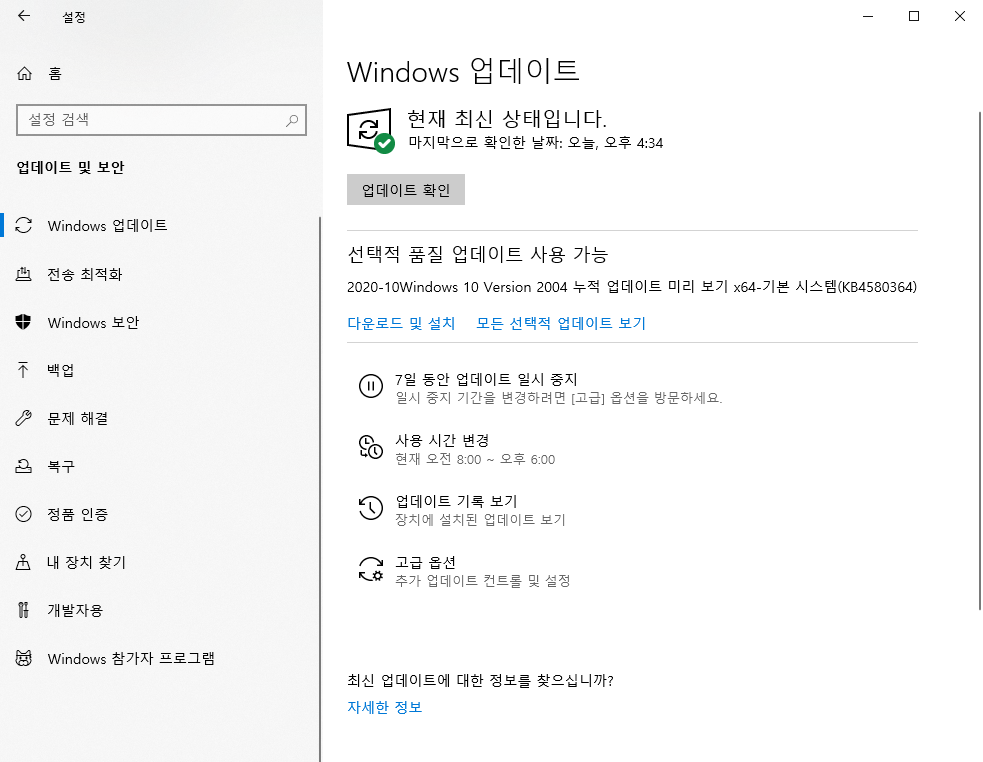This screenshot has height=762, width=983.
Task: Close the Settings window
Action: click(960, 16)
